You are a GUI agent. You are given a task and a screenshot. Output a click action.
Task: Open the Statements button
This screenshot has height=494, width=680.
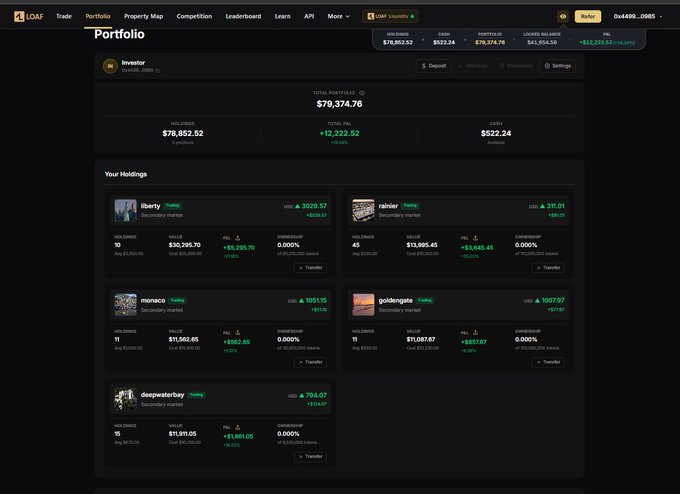coord(516,66)
